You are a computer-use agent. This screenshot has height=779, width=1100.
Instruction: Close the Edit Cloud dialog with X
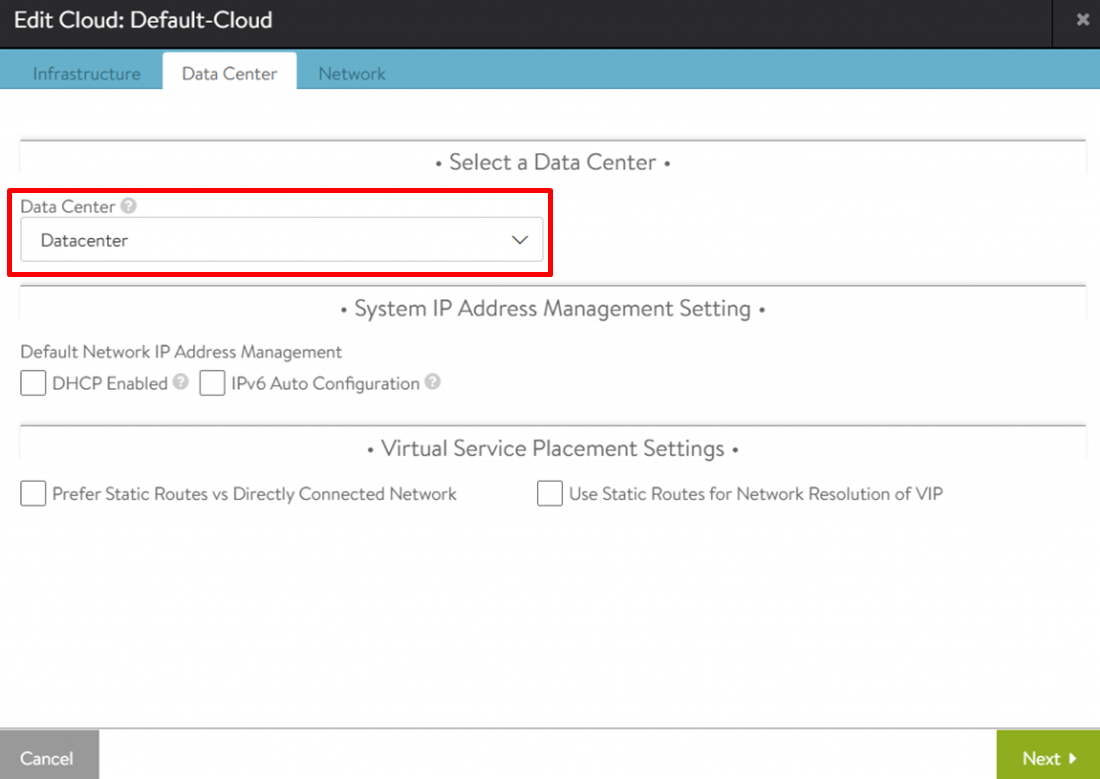pos(1082,20)
